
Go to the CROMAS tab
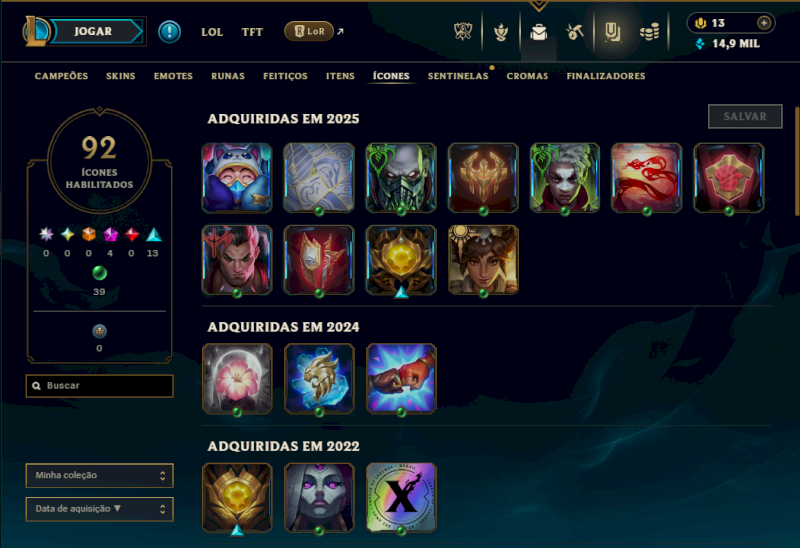527,76
